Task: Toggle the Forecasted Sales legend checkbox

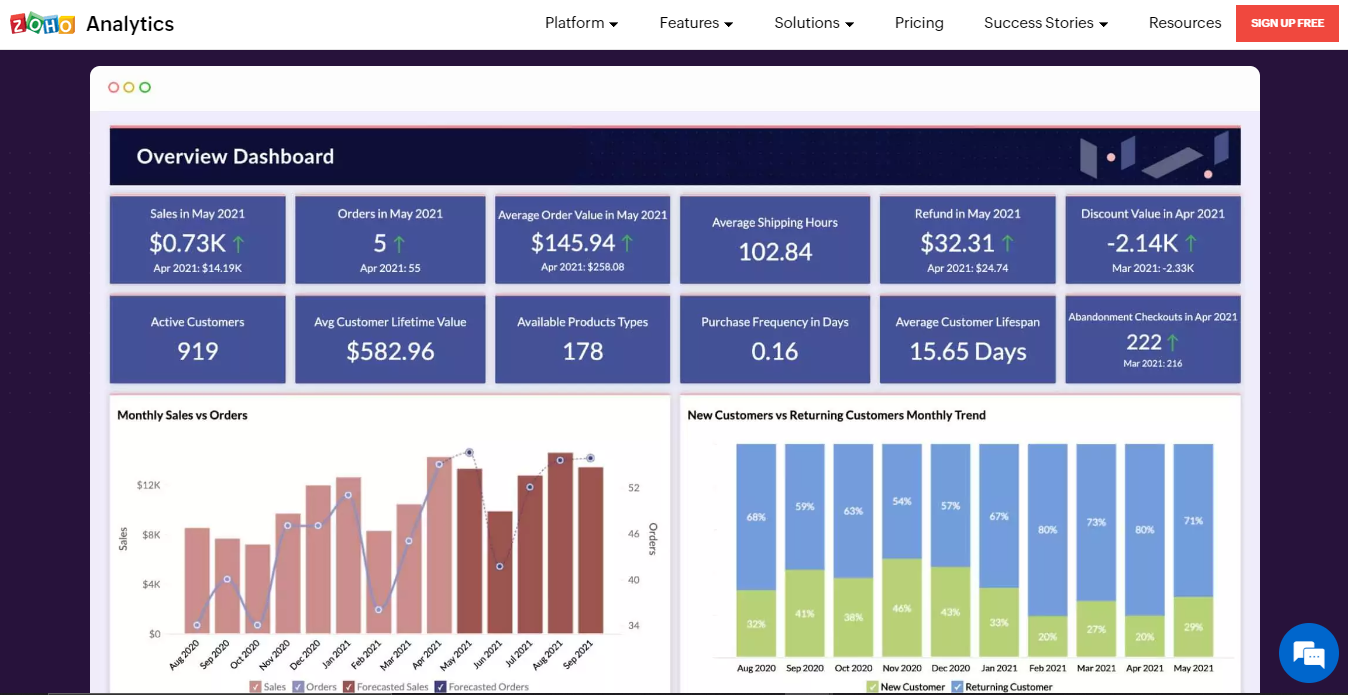Action: coord(349,687)
